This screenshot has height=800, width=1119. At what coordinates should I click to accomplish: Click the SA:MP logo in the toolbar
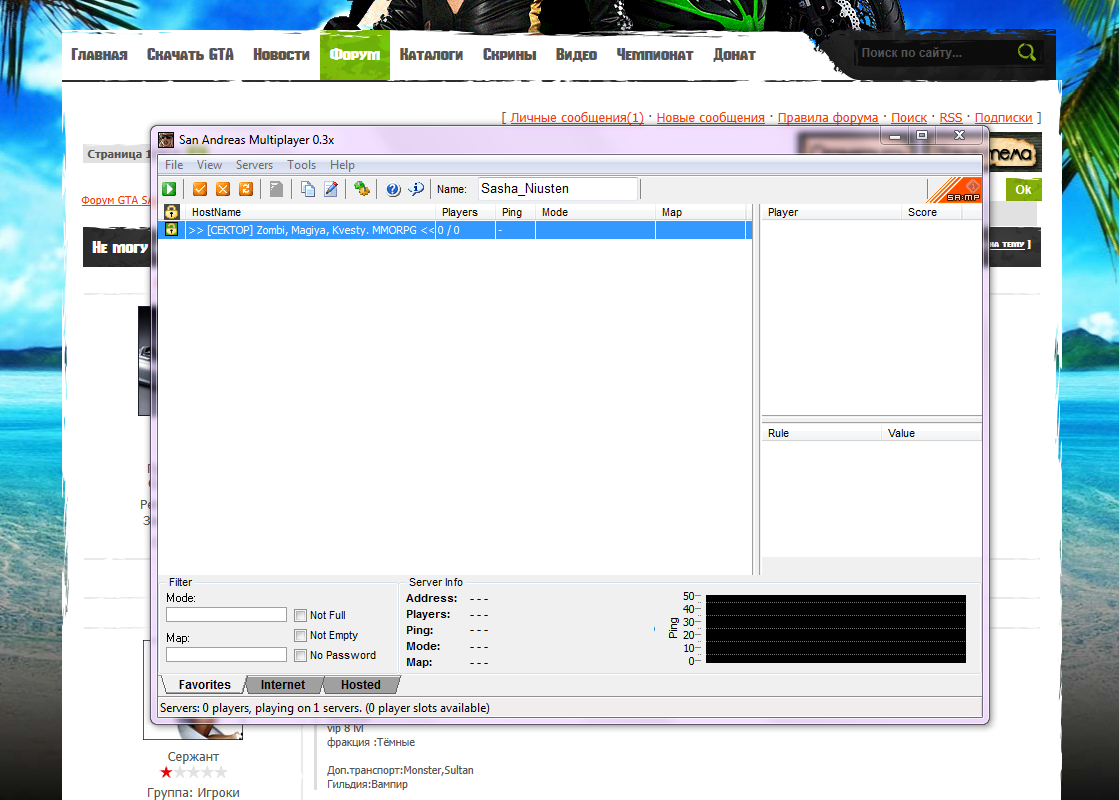coord(955,190)
